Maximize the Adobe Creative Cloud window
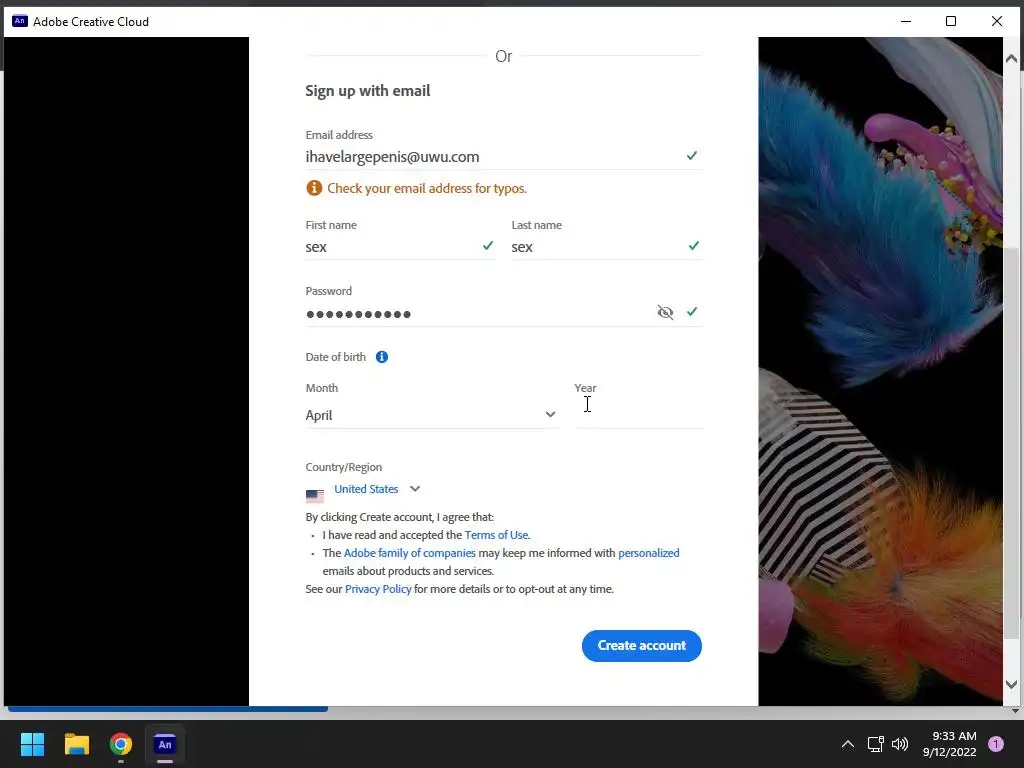1024x768 pixels. pos(951,22)
